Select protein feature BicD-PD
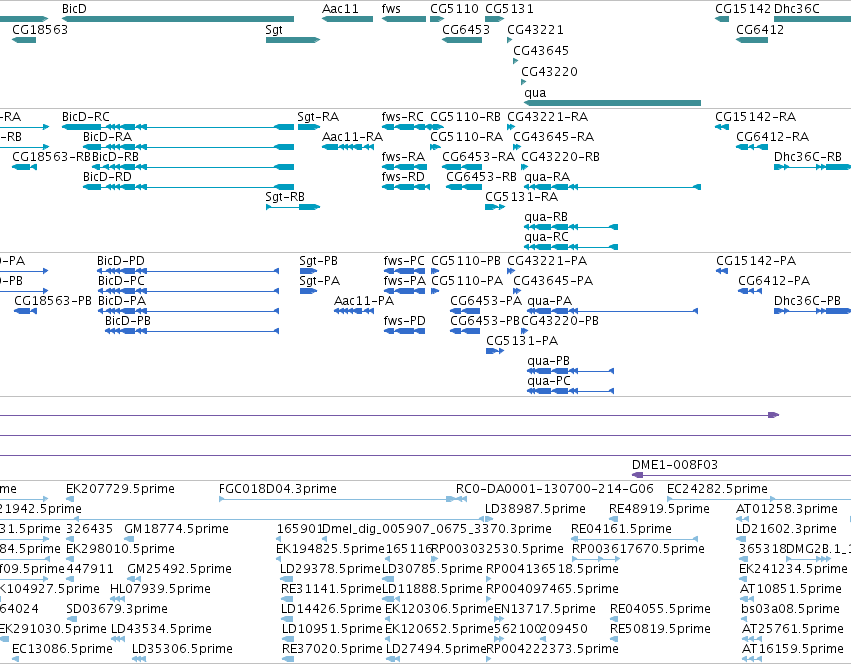Screen dimensions: 851x664 coord(188,271)
